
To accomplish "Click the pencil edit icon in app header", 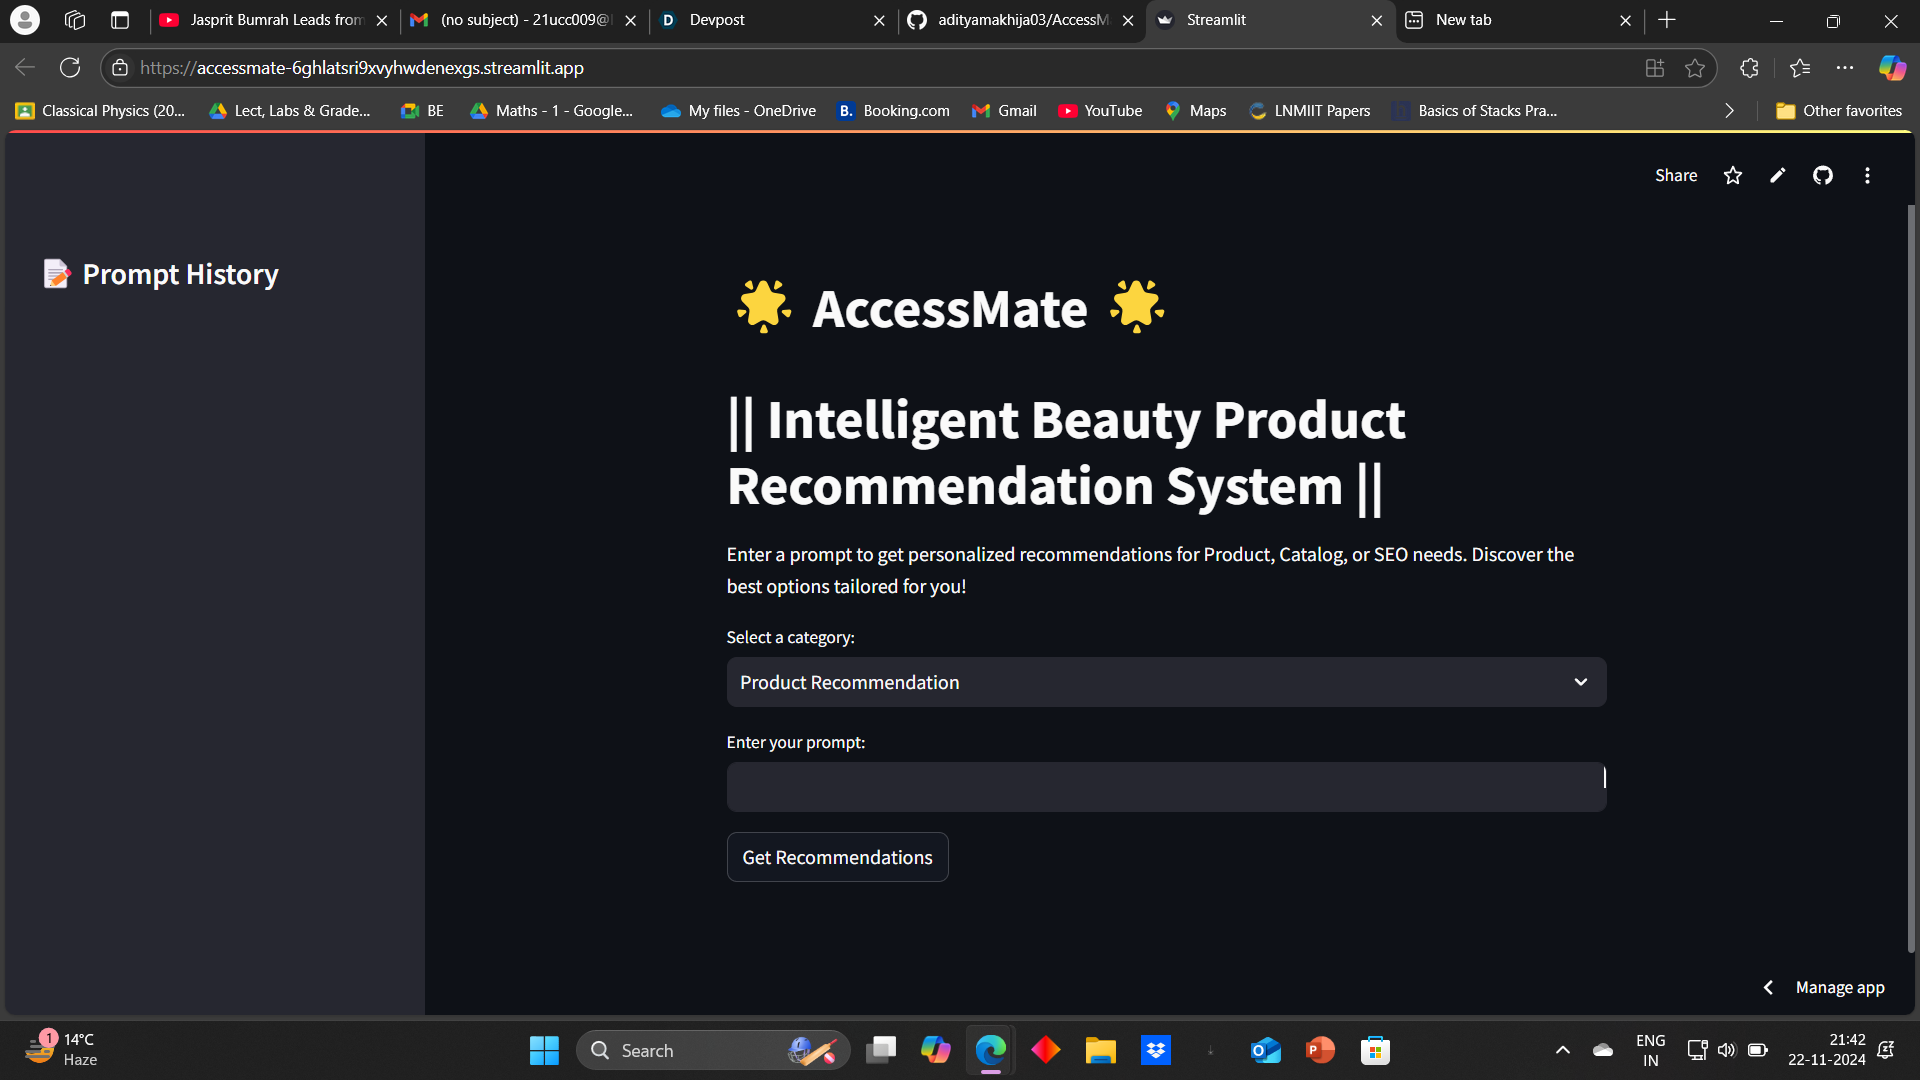I will (x=1778, y=176).
